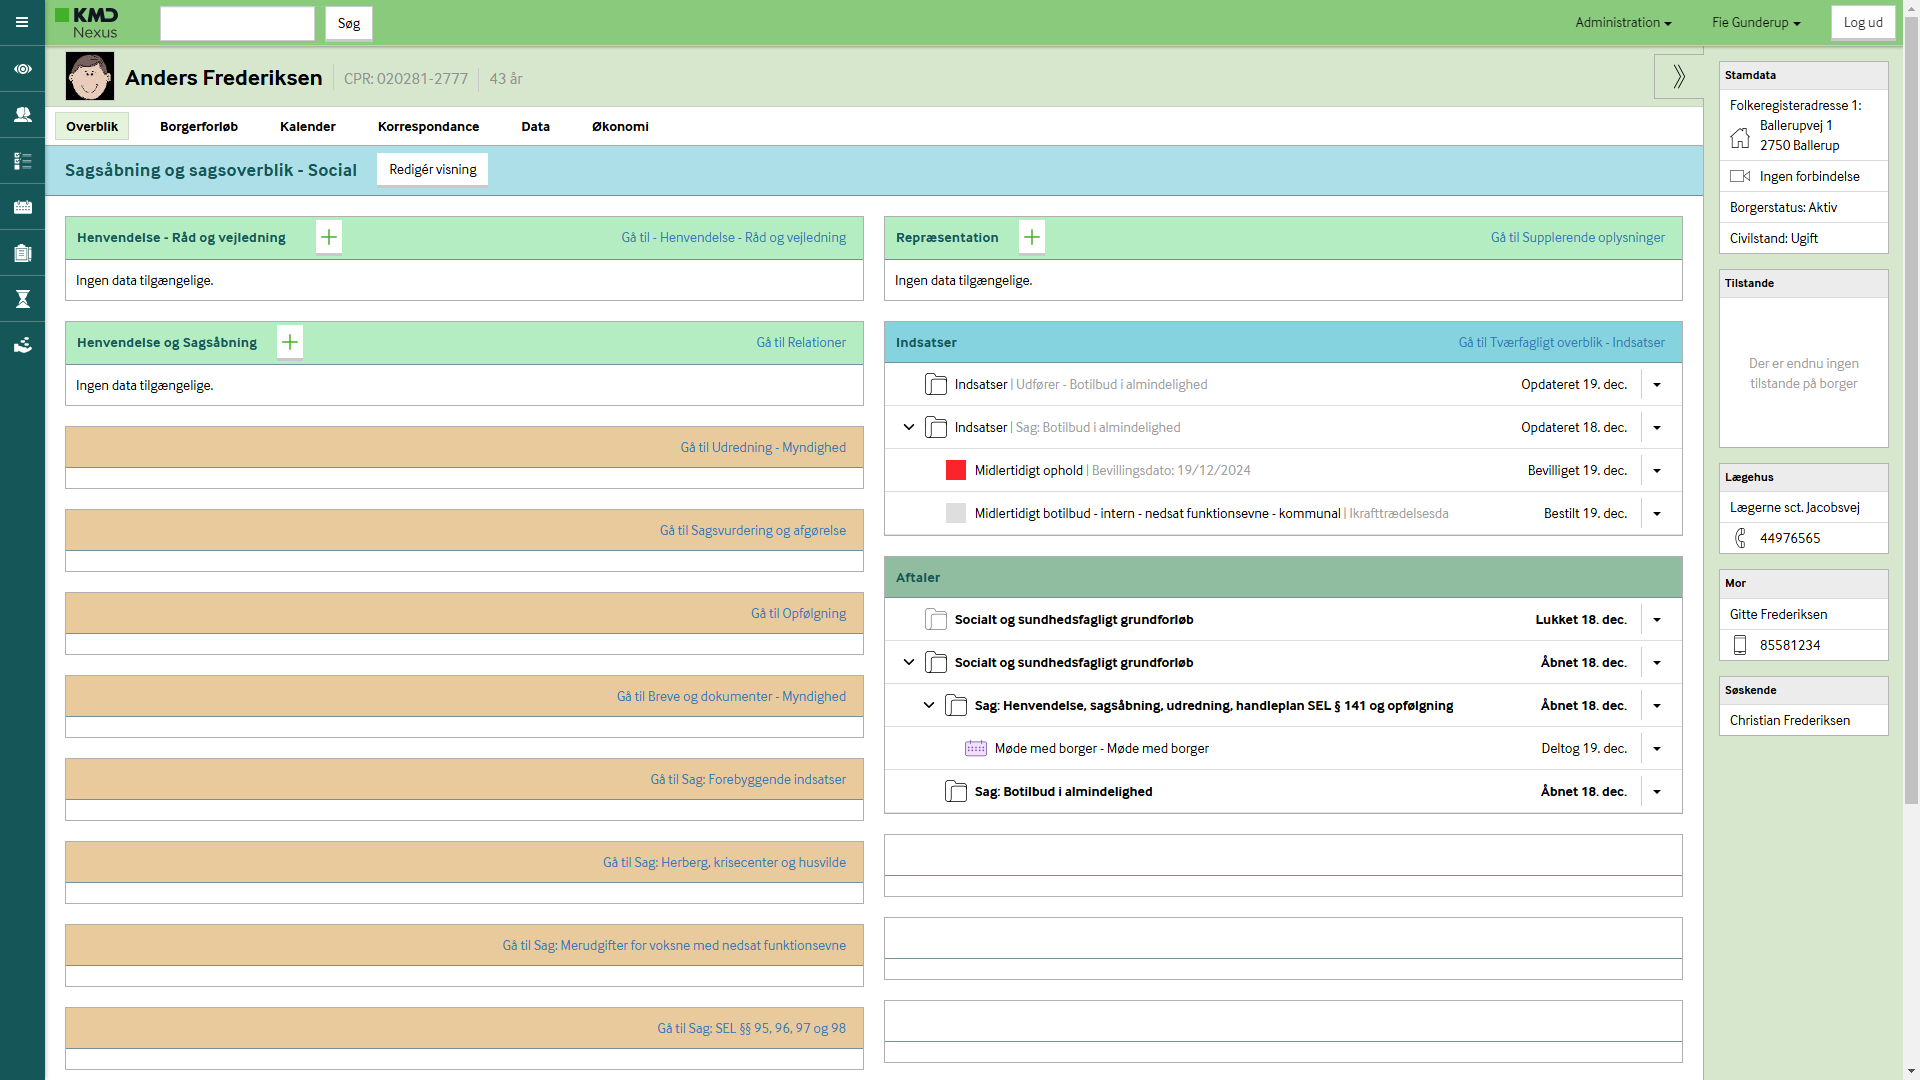Click the hourglass icon in left sidebar
Screen dimensions: 1920x1080
coord(22,299)
